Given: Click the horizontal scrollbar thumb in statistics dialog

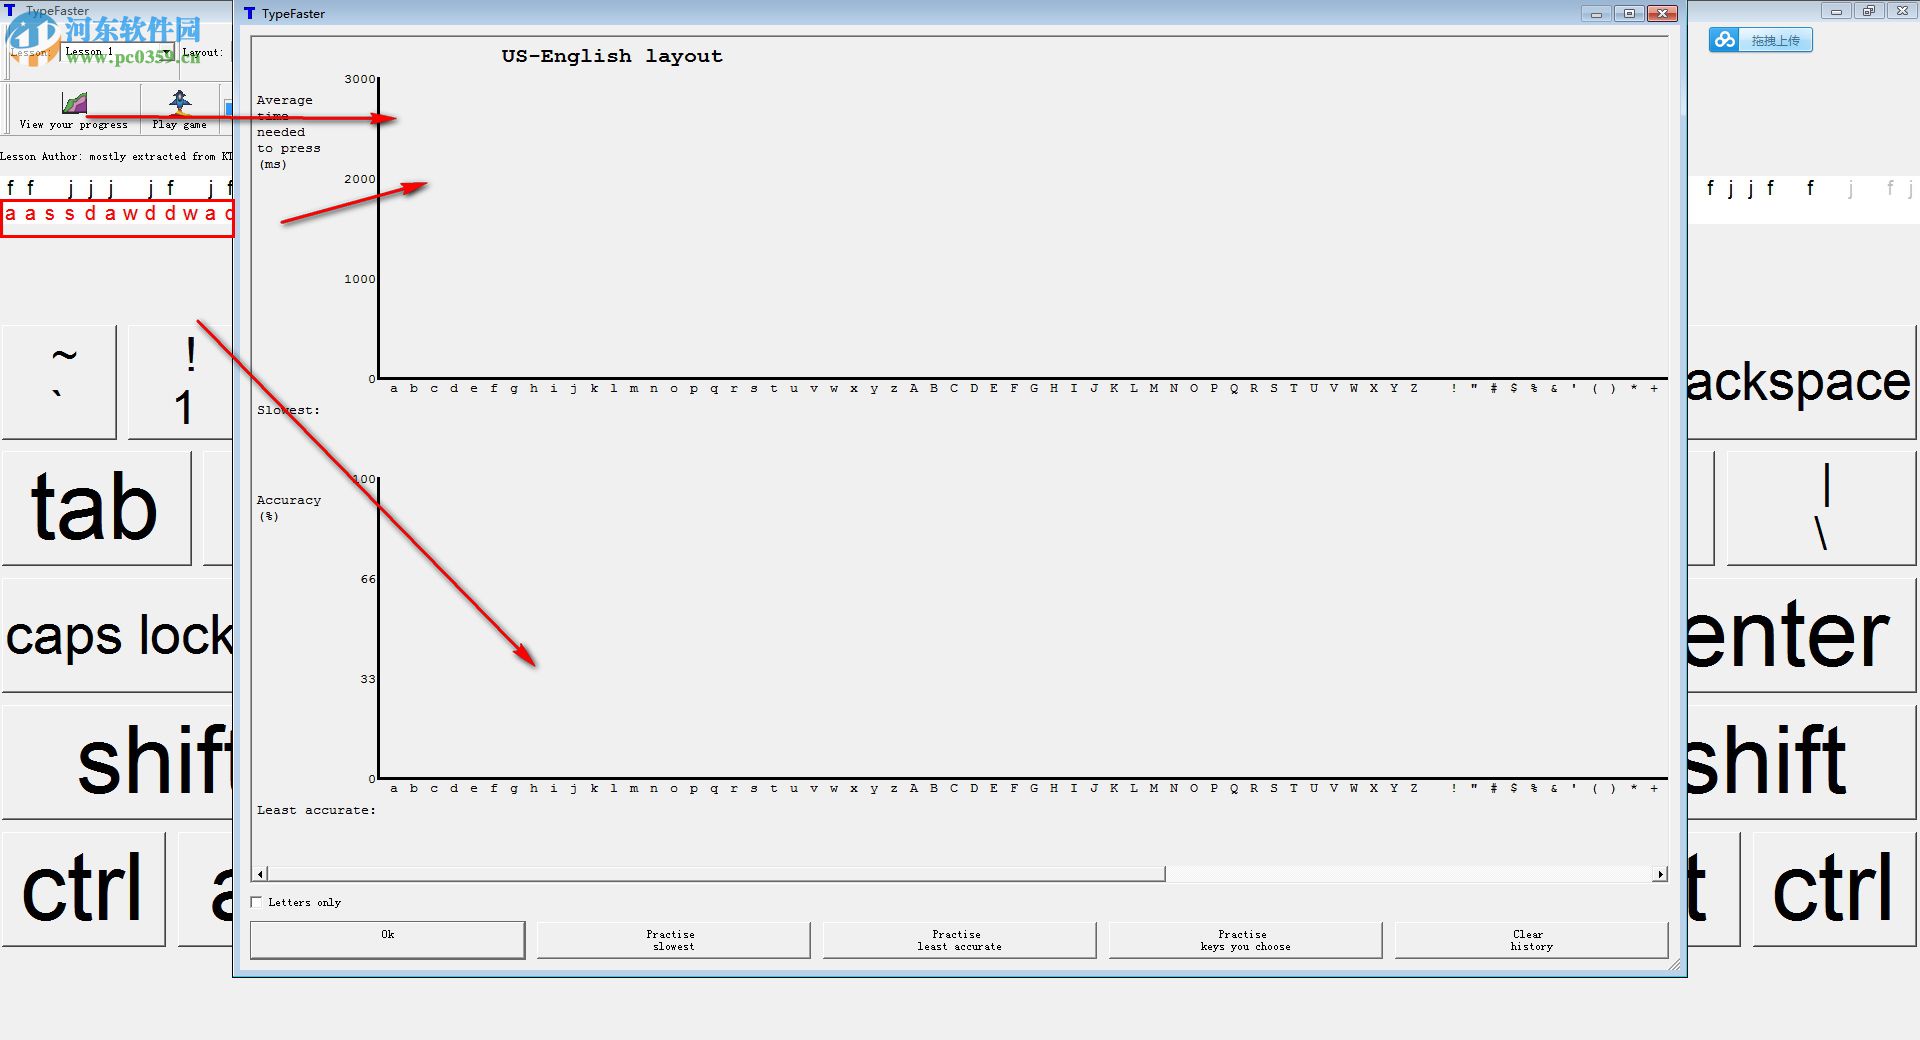Looking at the screenshot, I should (716, 874).
